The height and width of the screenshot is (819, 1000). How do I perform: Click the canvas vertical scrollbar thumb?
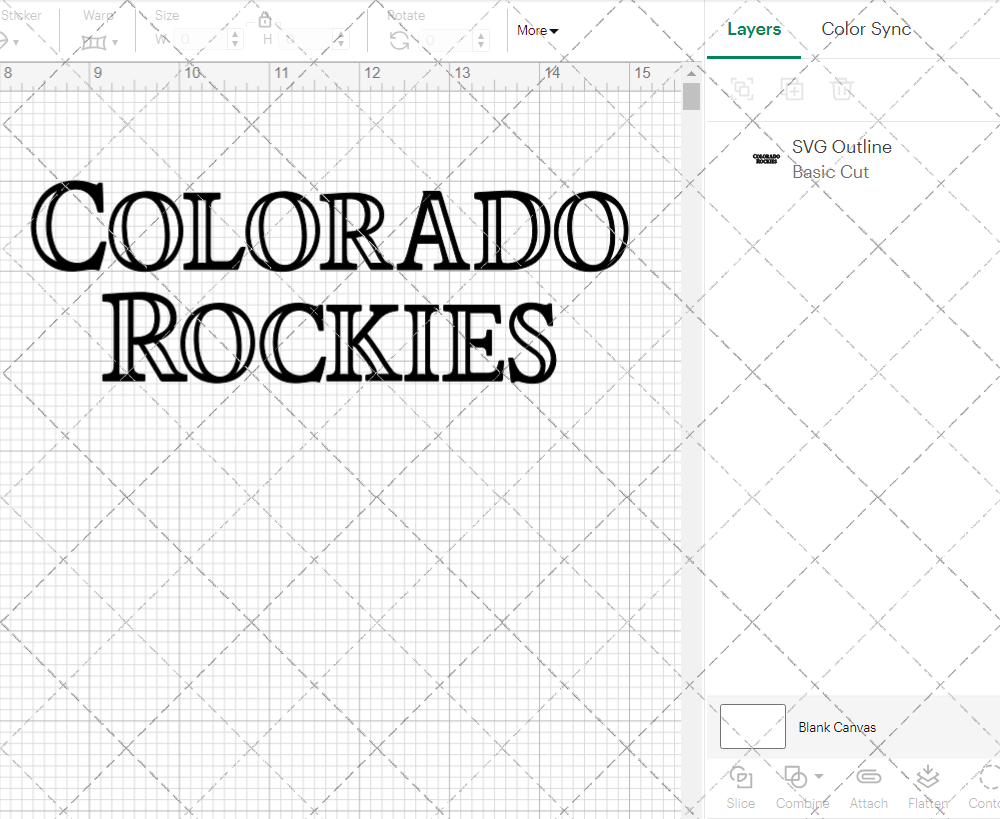691,96
